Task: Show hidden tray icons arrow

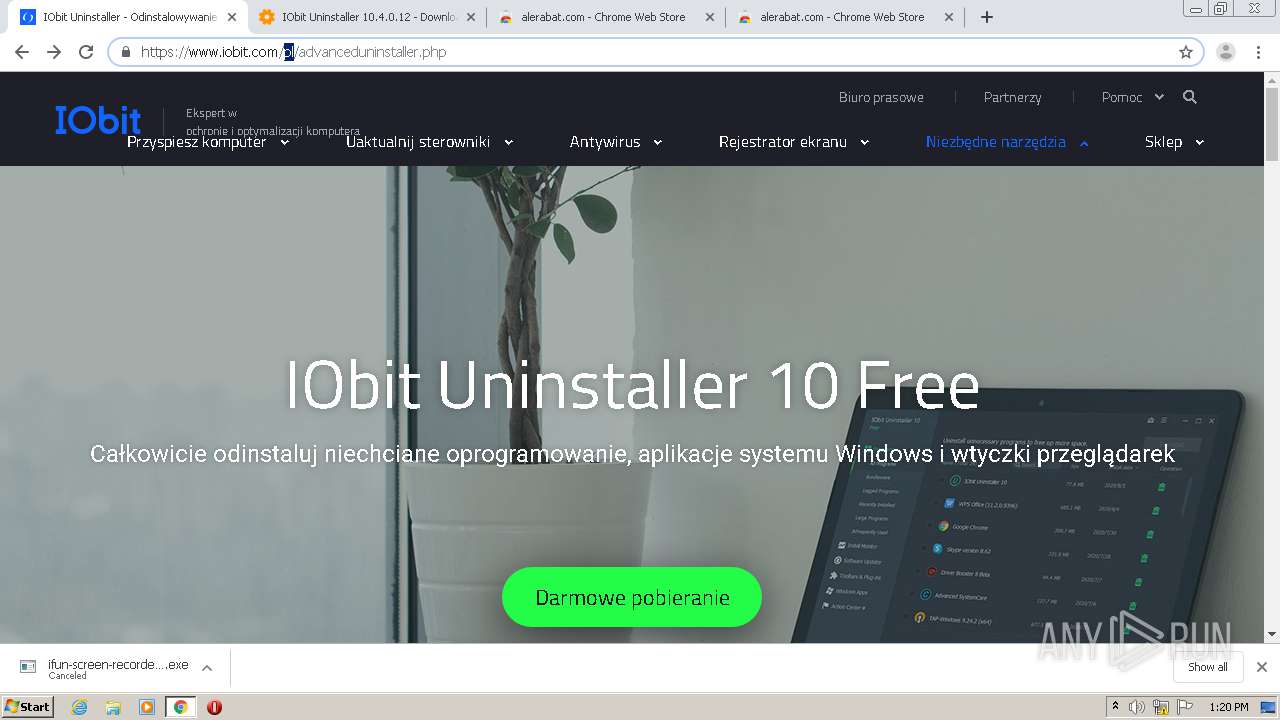Action: click(1116, 707)
